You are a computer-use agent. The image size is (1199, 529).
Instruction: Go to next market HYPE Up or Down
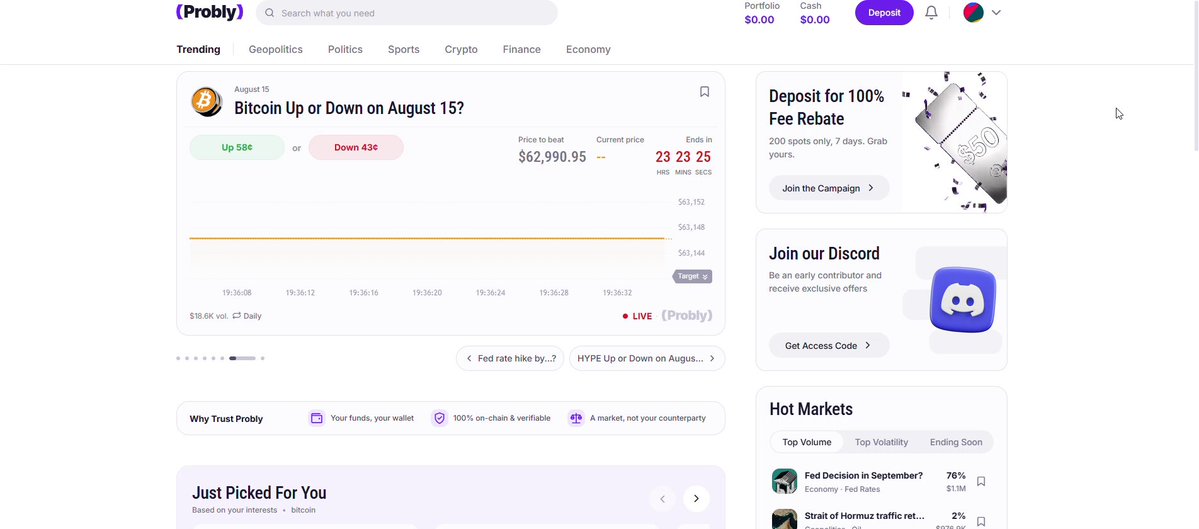tap(647, 358)
